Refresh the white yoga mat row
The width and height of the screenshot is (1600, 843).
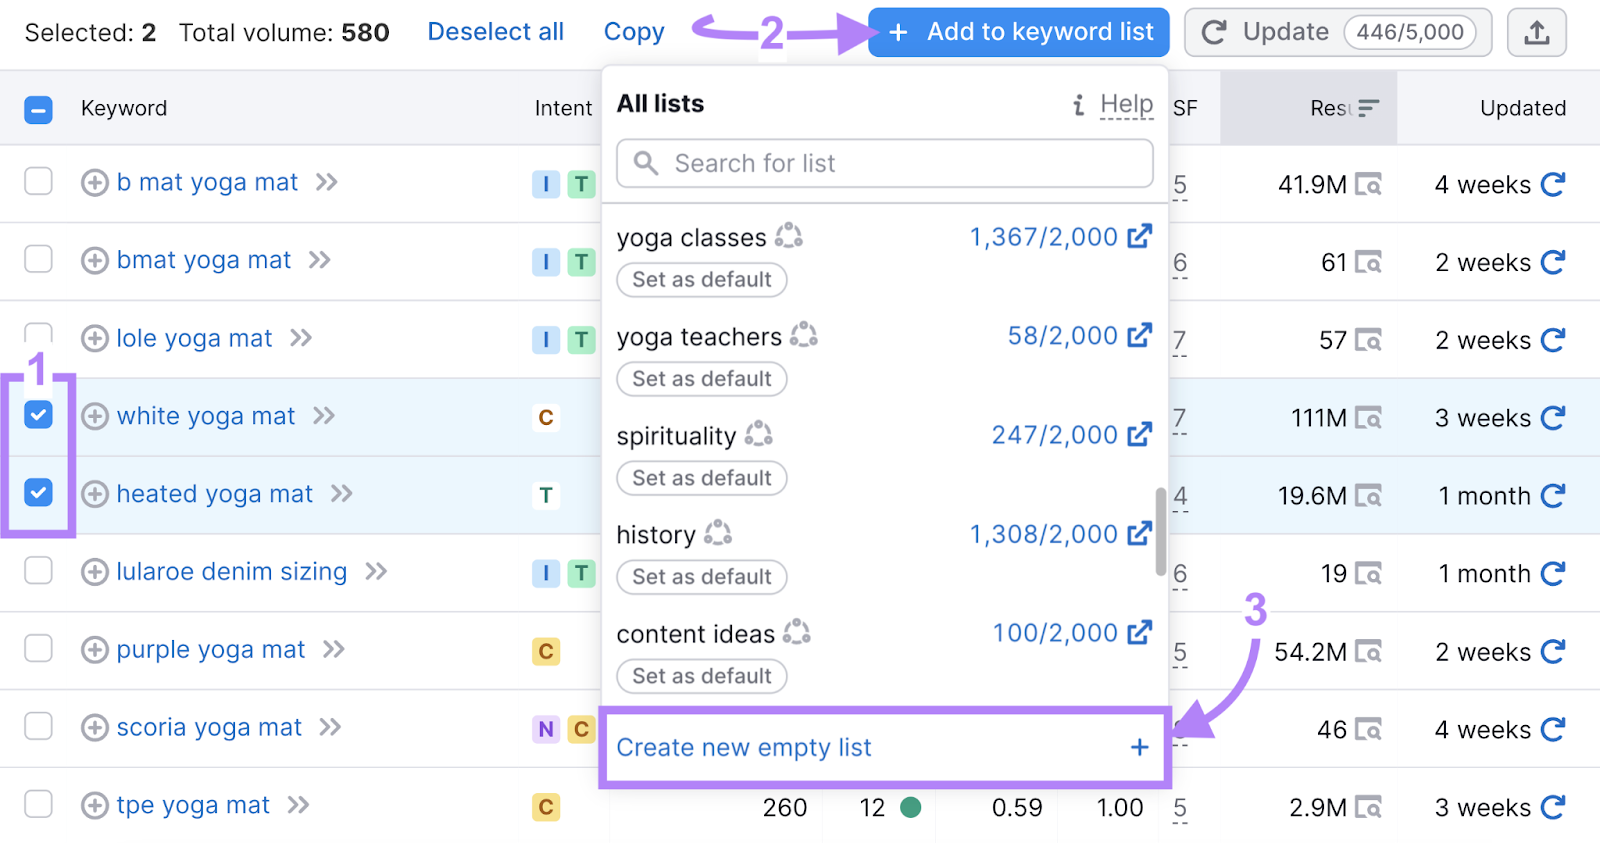pos(1553,418)
